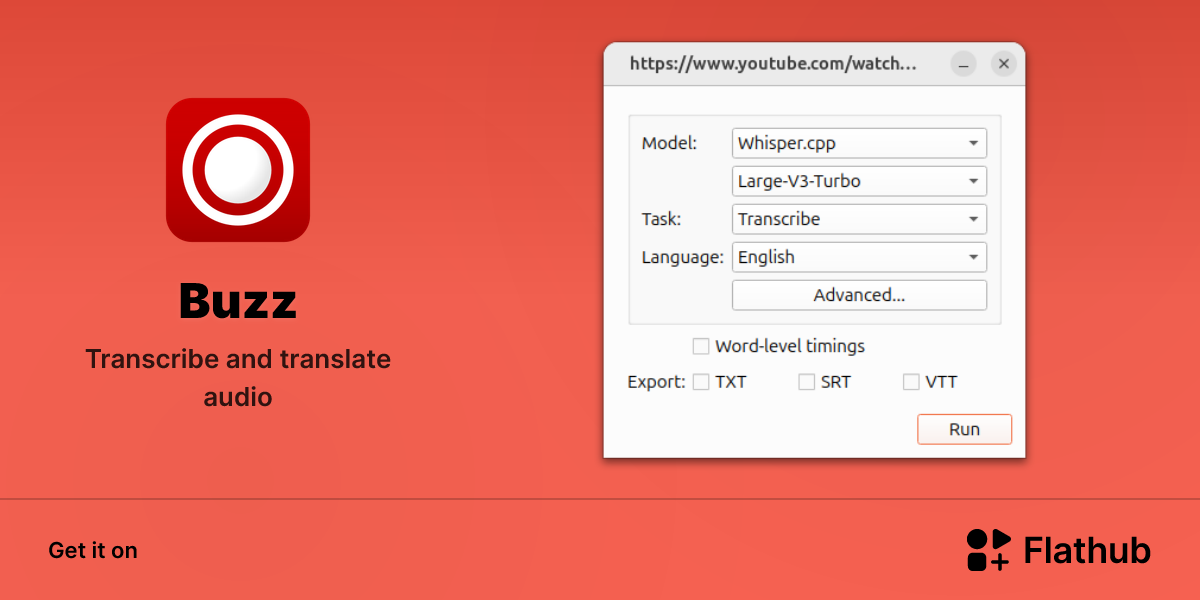Screen dimensions: 1200x600
Task: Open the Transcribe task dropdown
Action: click(x=859, y=219)
